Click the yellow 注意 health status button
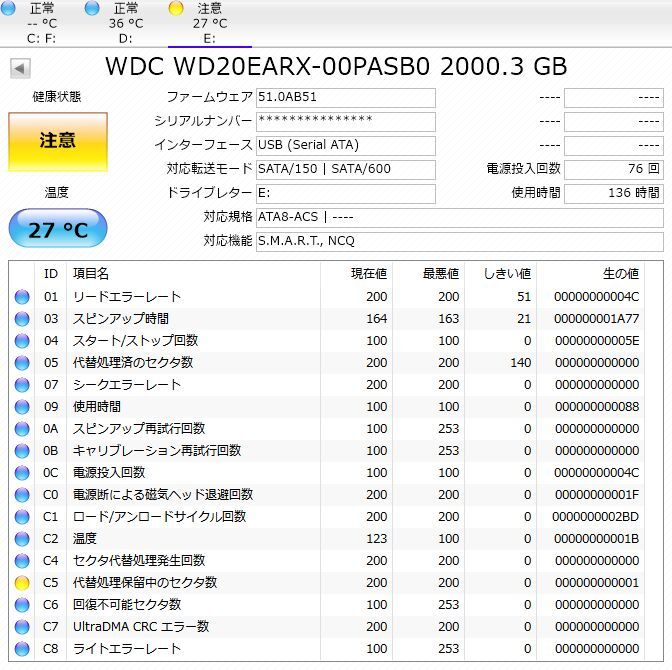The image size is (672, 670). point(58,142)
